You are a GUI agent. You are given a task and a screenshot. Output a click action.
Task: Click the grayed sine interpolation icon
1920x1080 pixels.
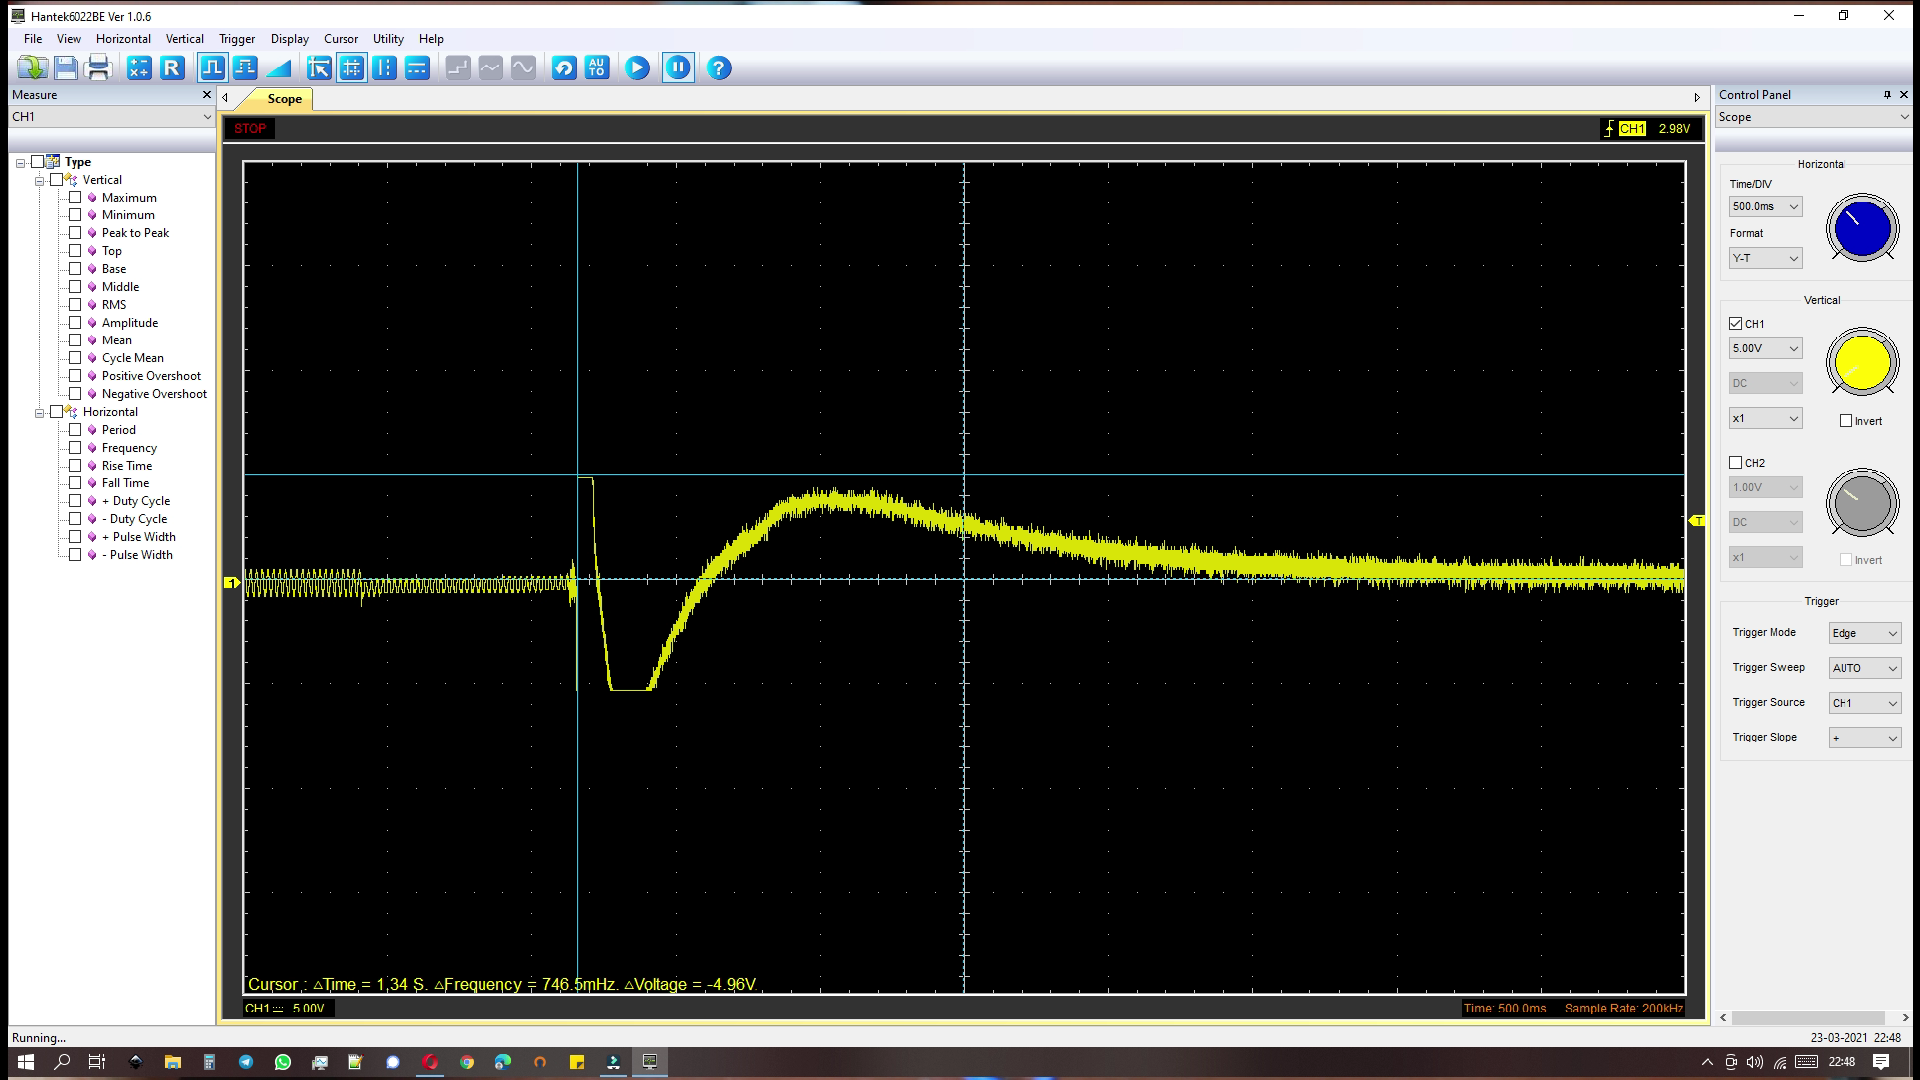click(524, 68)
